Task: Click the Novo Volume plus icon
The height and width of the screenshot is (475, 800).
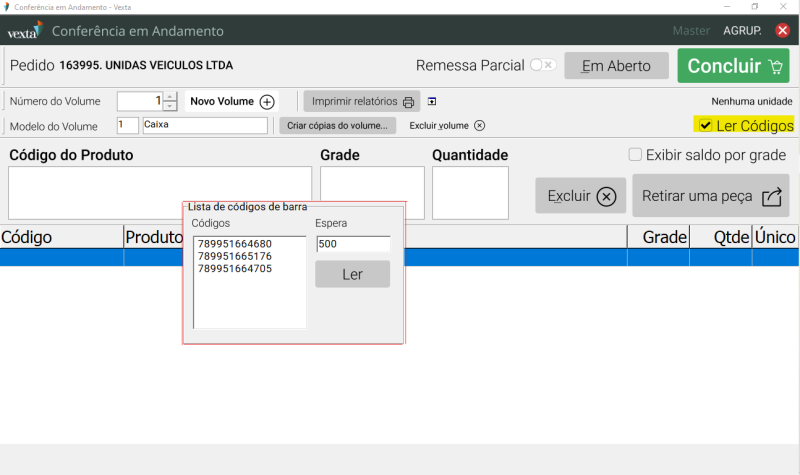Action: 267,102
